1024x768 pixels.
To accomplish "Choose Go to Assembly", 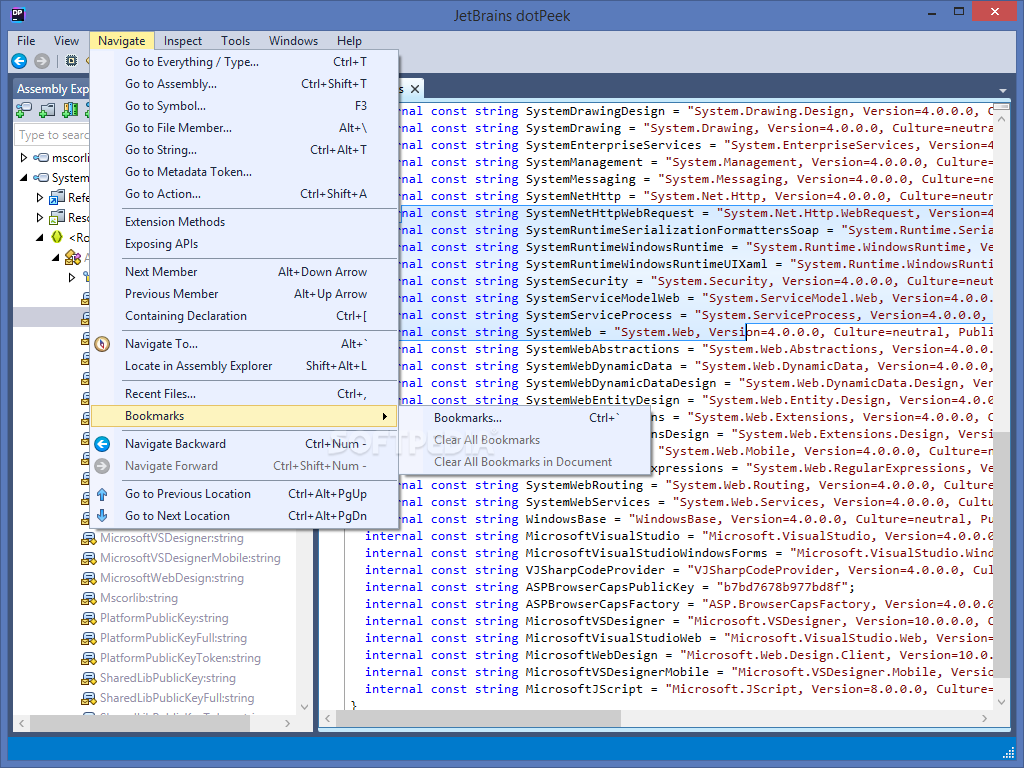I will (x=244, y=84).
